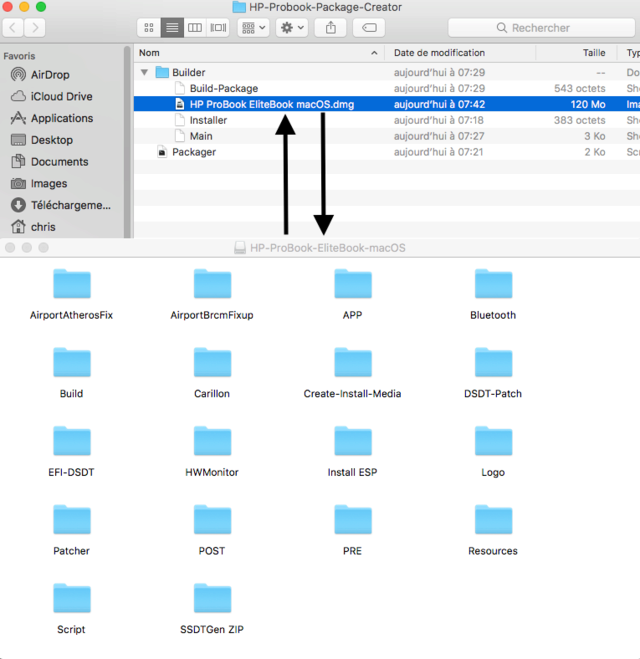
Task: Sort by the Taille column
Action: (x=576, y=53)
